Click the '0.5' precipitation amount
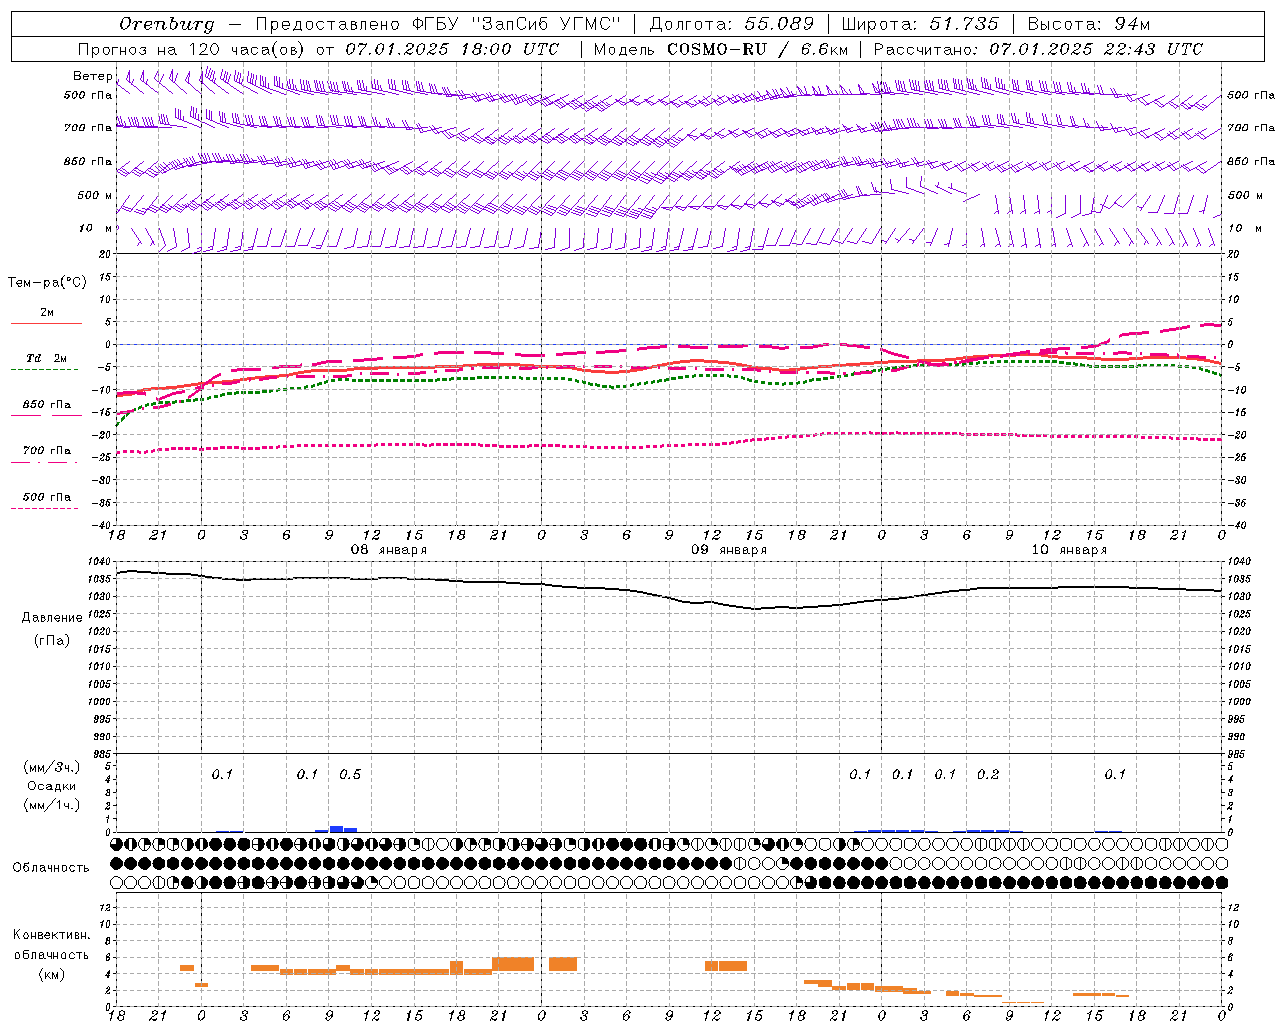 coord(350,774)
